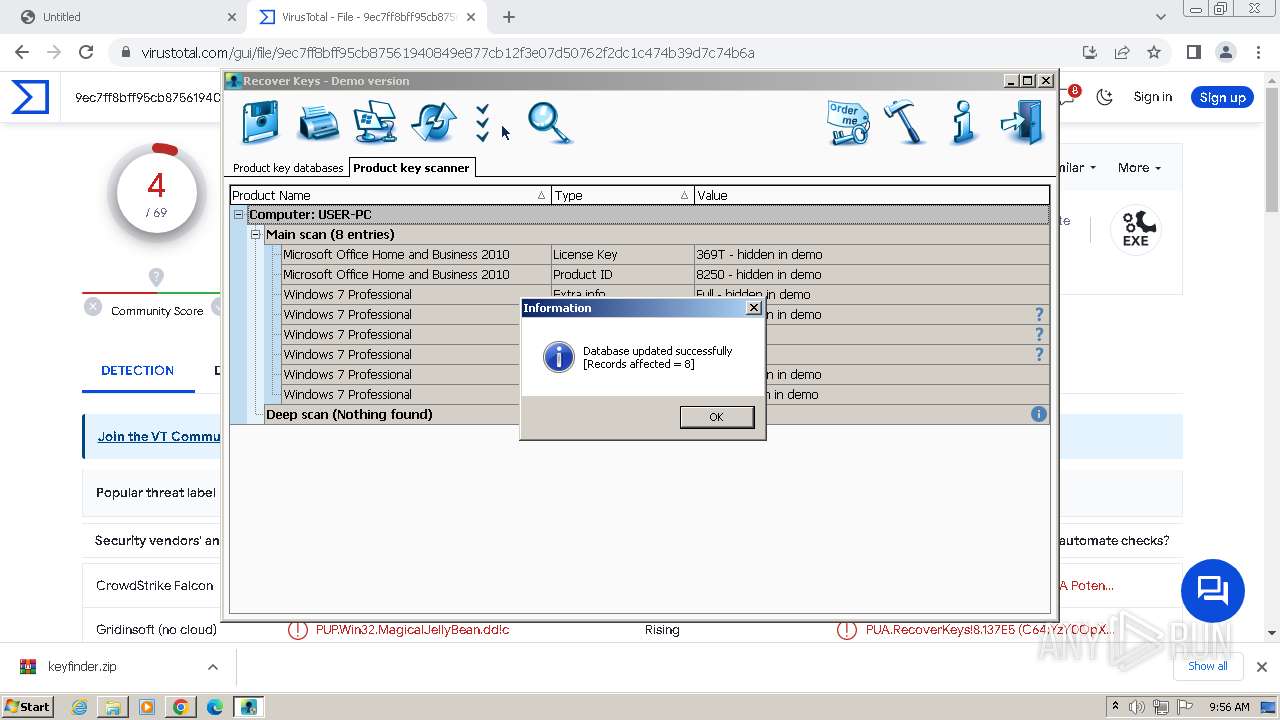Click the Value column header
1280x720 pixels.
pyautogui.click(x=872, y=195)
